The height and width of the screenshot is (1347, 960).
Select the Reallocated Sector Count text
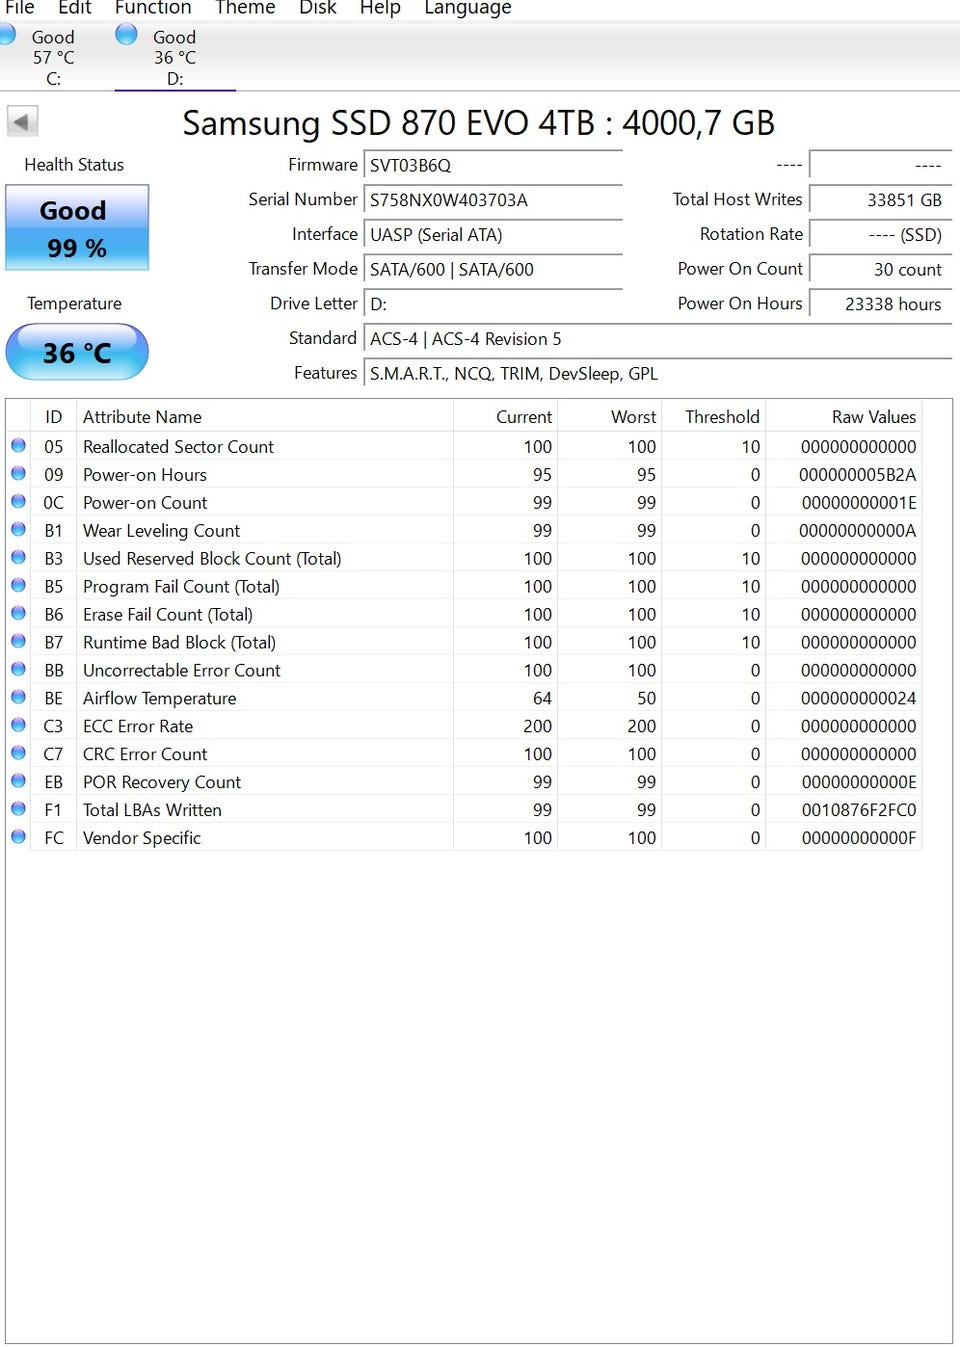pos(178,447)
